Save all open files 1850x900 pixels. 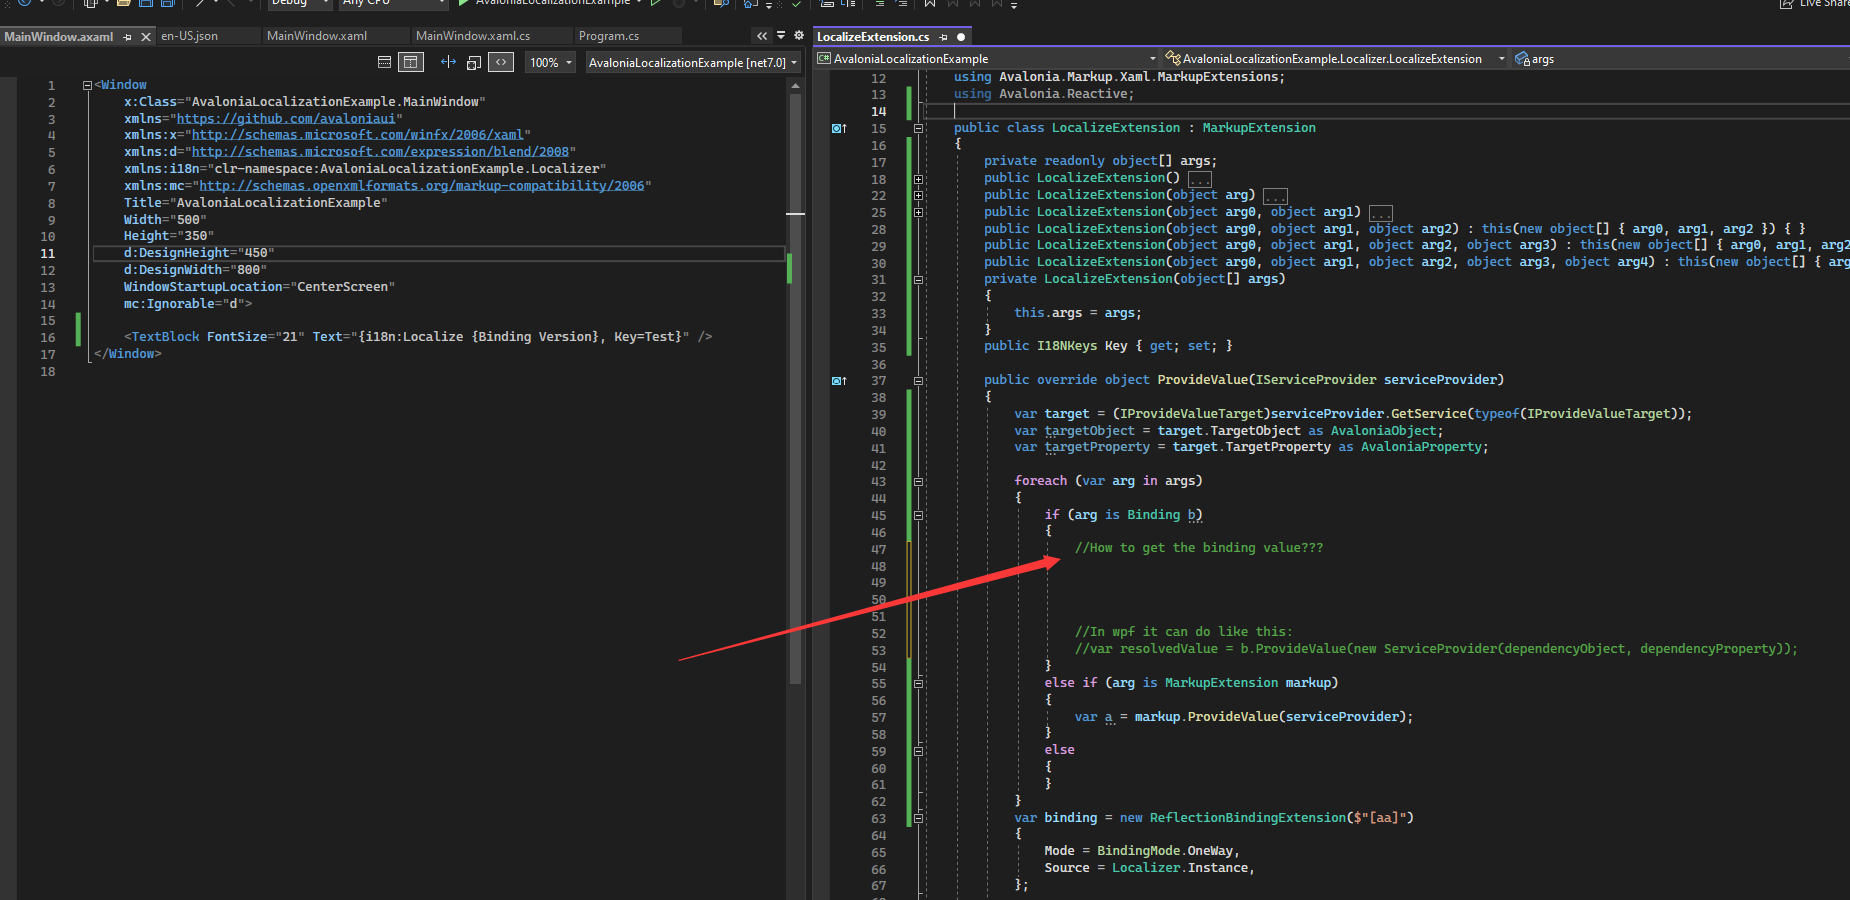167,5
